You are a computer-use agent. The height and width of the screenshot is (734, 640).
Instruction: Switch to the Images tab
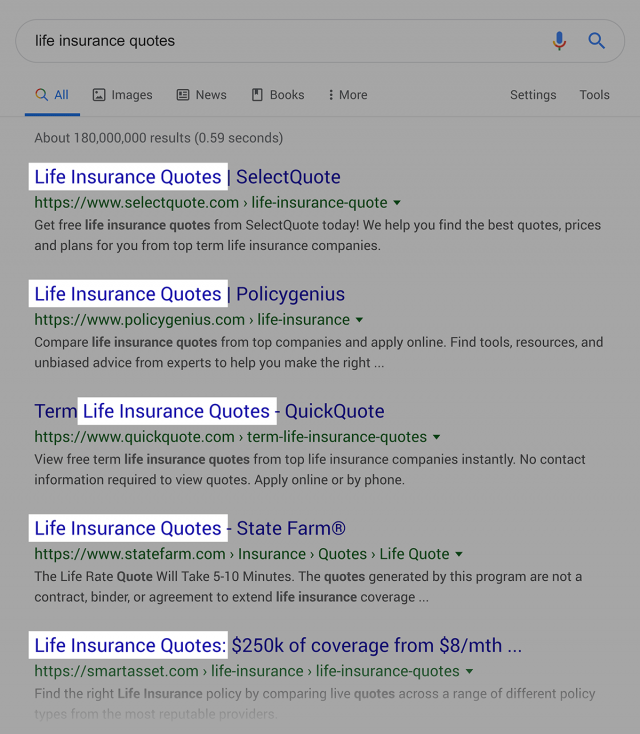[123, 95]
